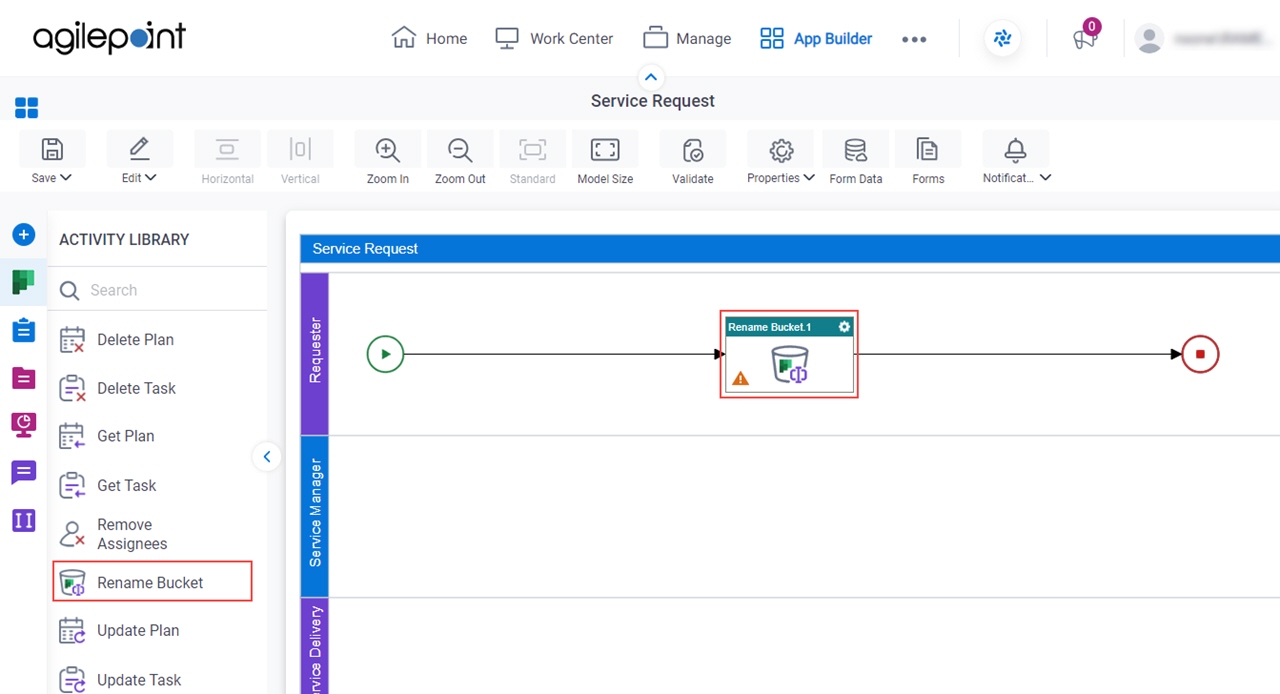Select the Service Manager swimlane header
Image resolution: width=1280 pixels, height=694 pixels.
pyautogui.click(x=315, y=515)
